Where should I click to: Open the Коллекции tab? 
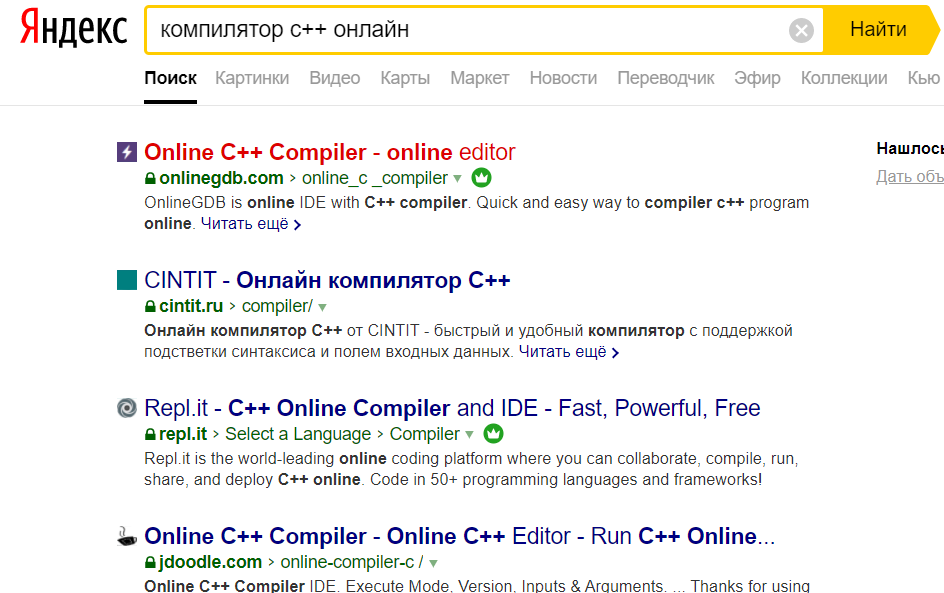coord(844,78)
